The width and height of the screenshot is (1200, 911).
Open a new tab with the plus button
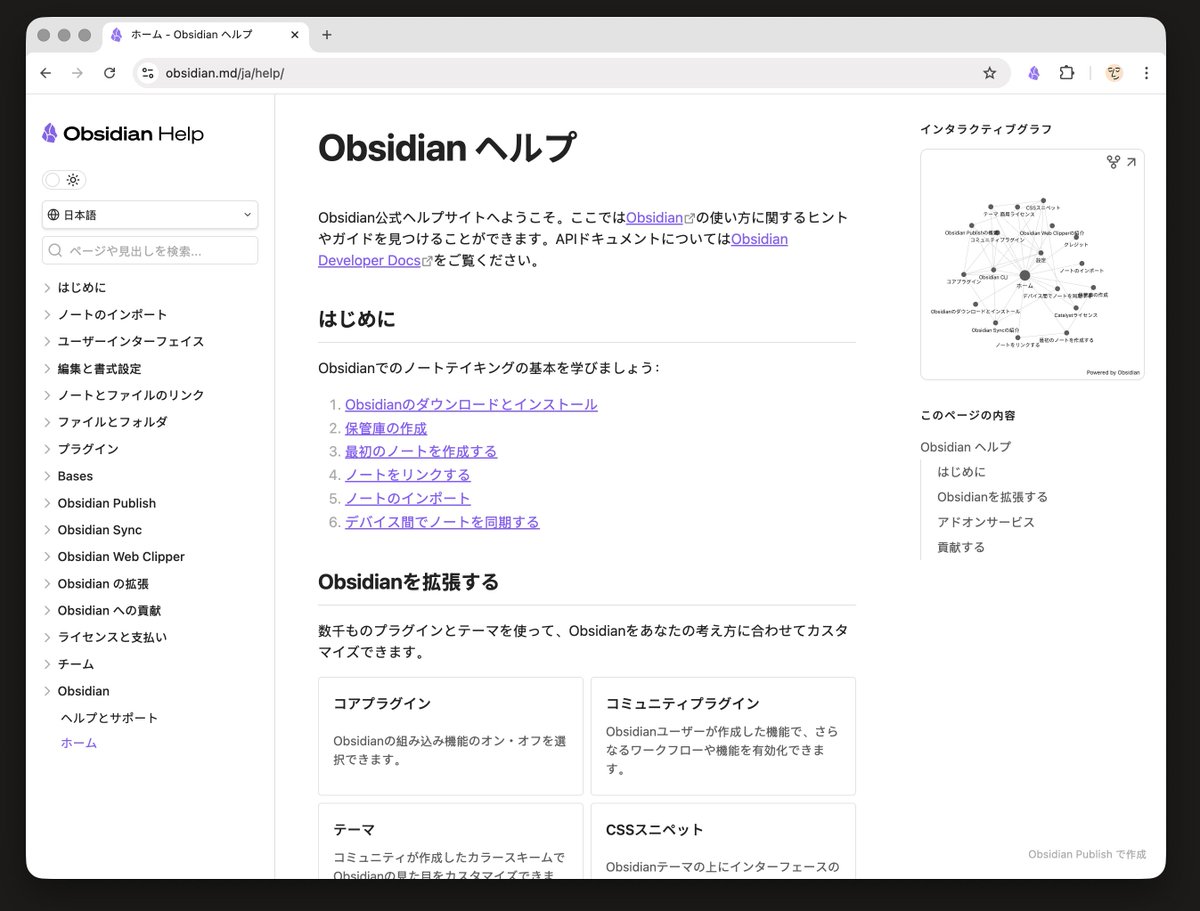(x=326, y=35)
